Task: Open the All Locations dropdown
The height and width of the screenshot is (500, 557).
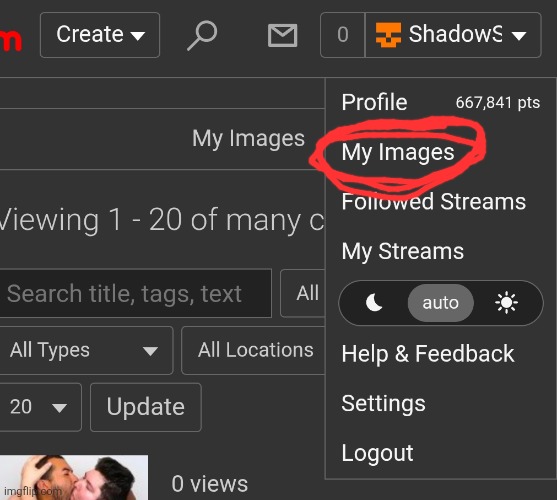Action: coord(253,350)
